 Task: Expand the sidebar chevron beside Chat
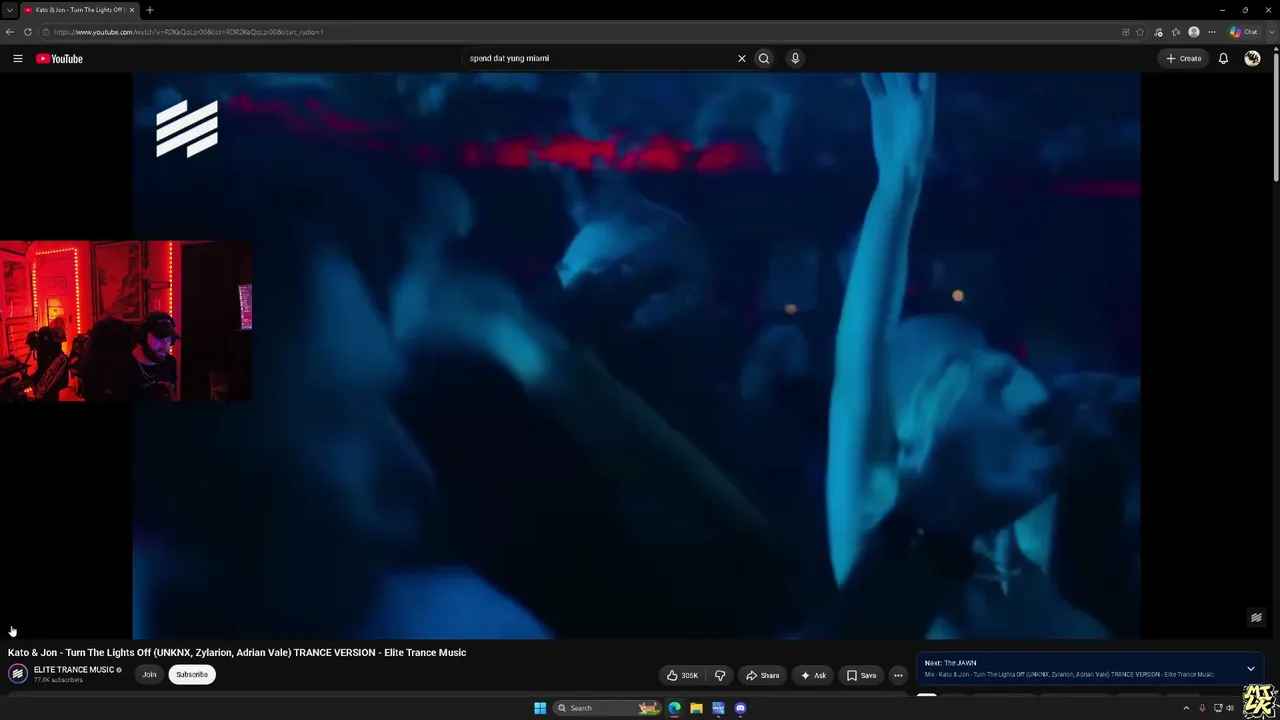(x=1272, y=32)
